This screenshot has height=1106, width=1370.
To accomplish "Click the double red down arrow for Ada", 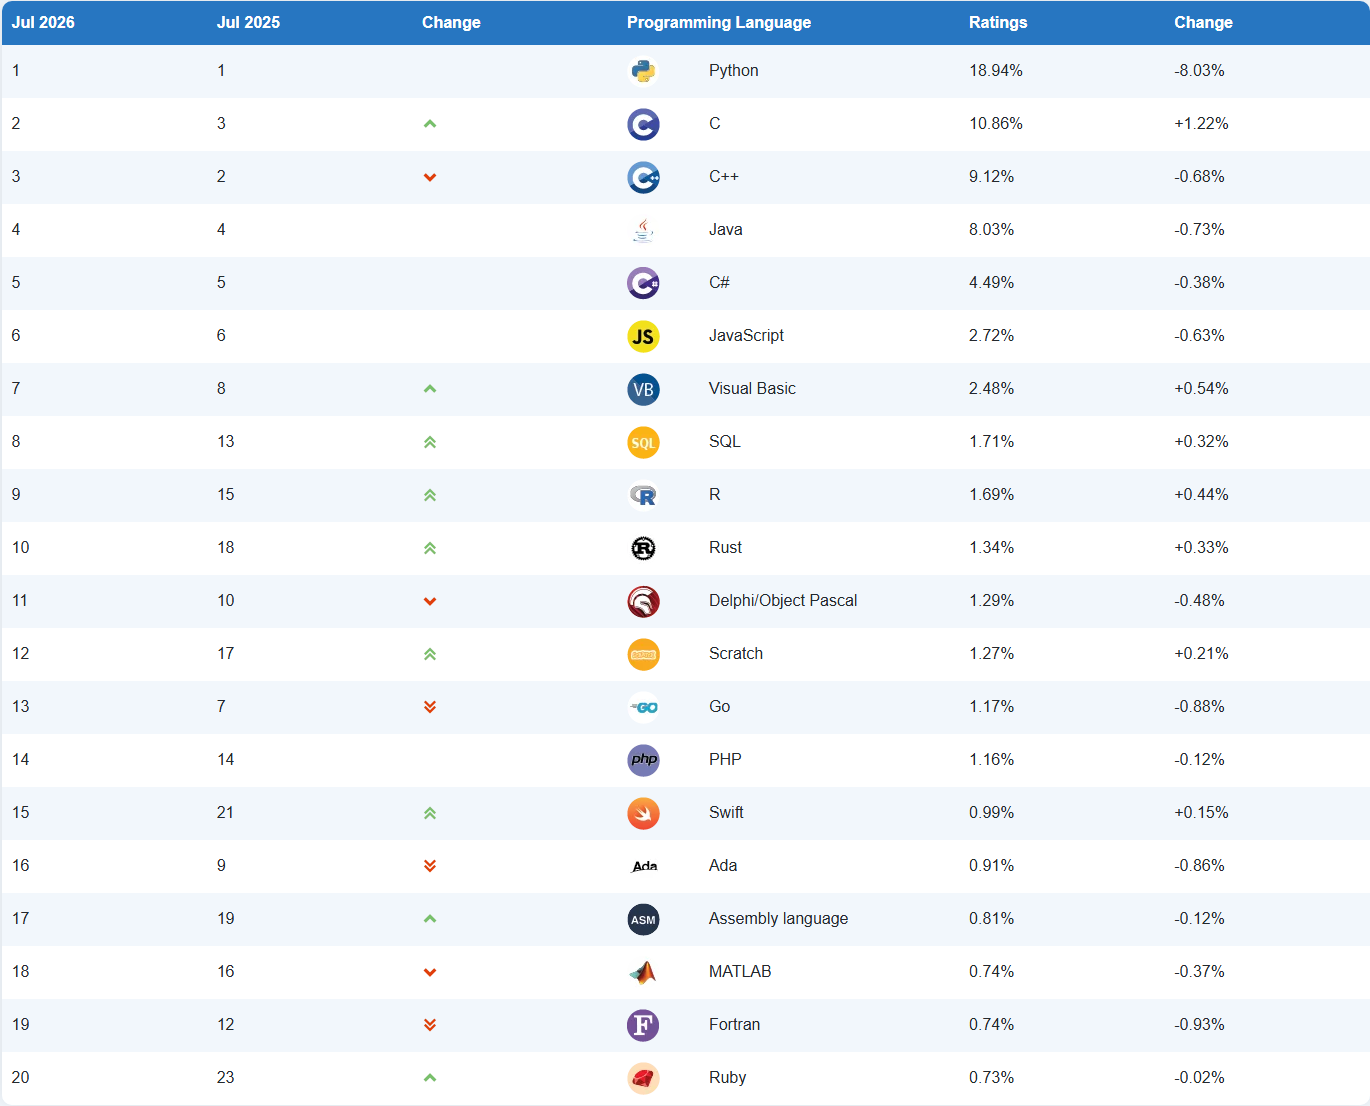I will pyautogui.click(x=430, y=866).
